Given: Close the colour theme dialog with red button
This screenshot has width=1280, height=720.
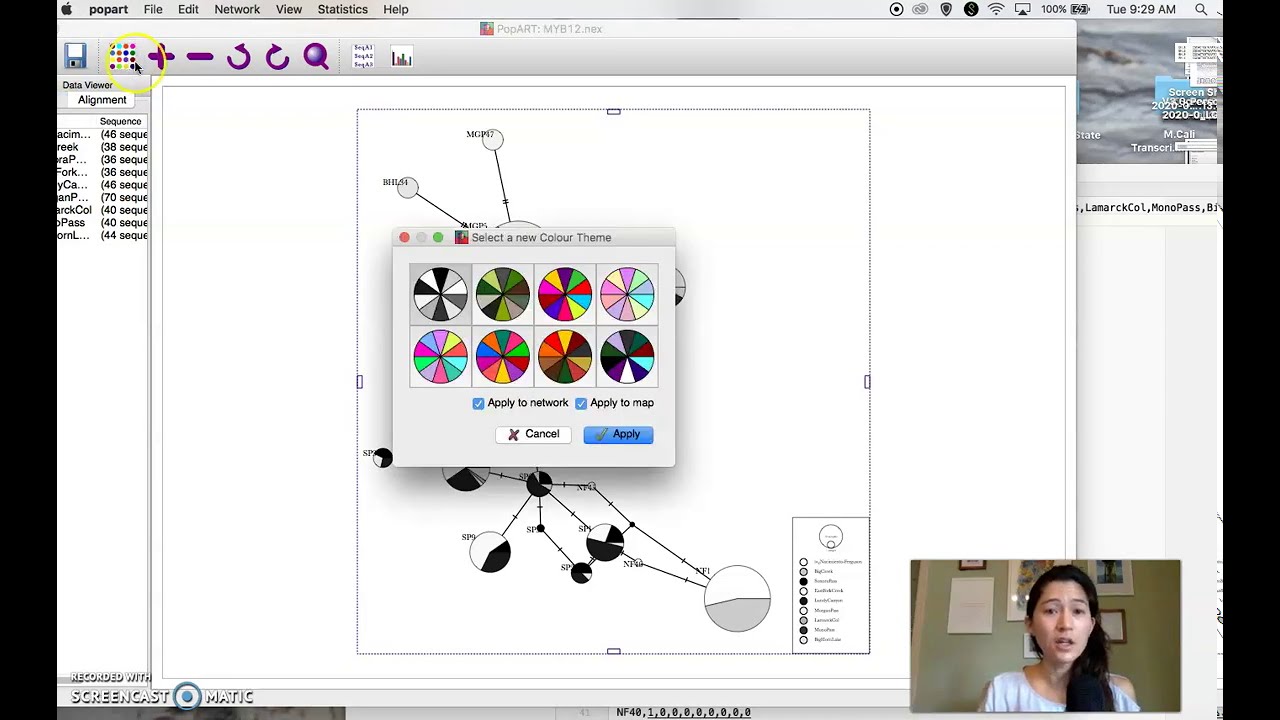Looking at the screenshot, I should [404, 238].
